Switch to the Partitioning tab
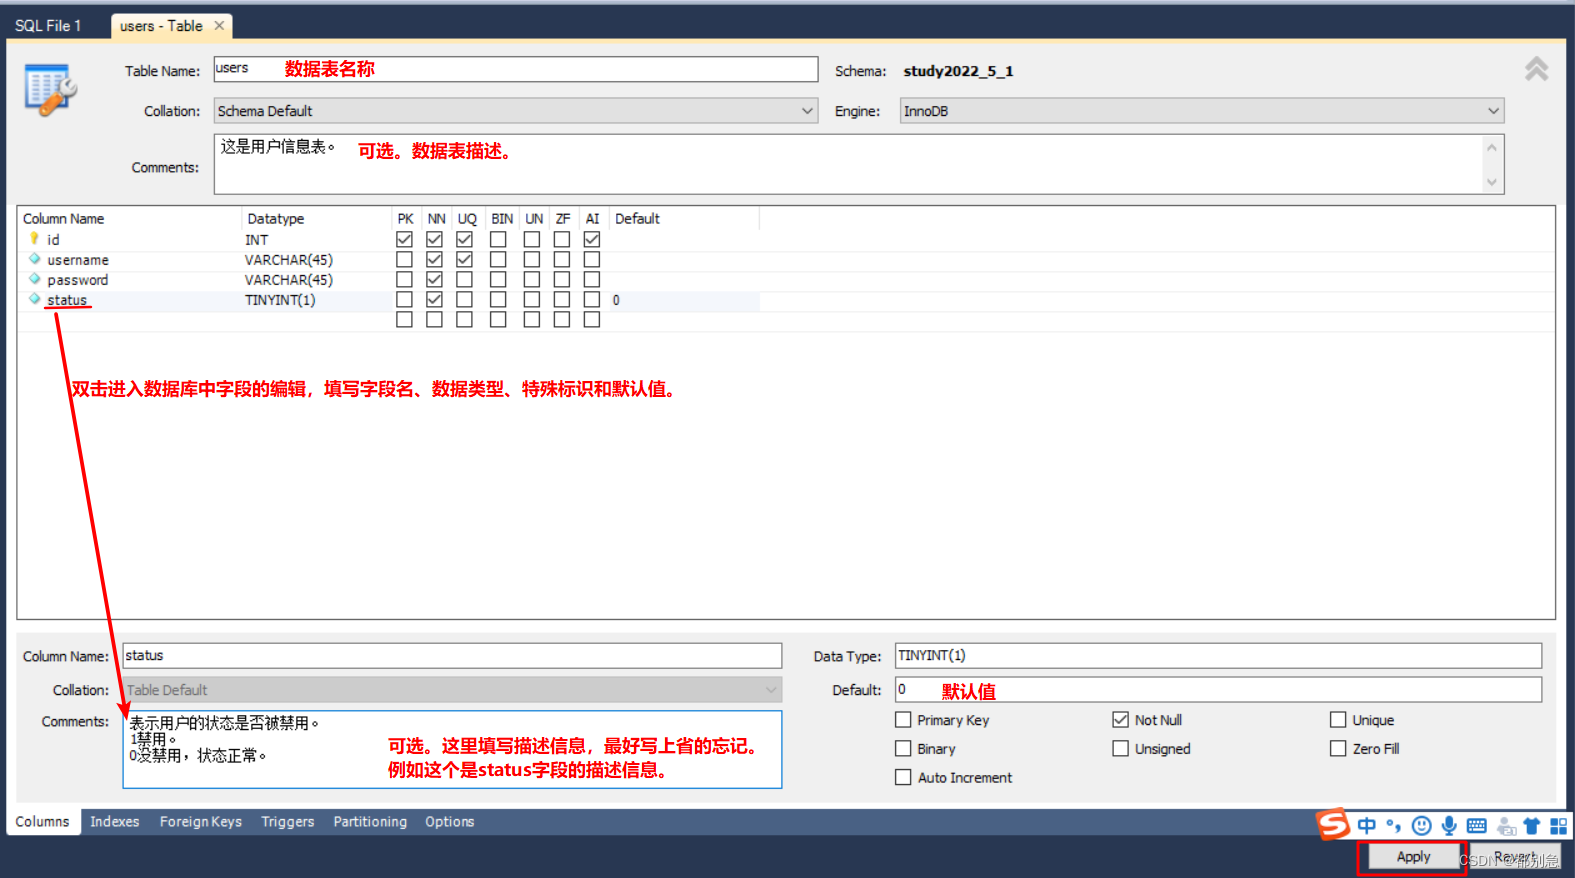The width and height of the screenshot is (1575, 878). pos(370,821)
